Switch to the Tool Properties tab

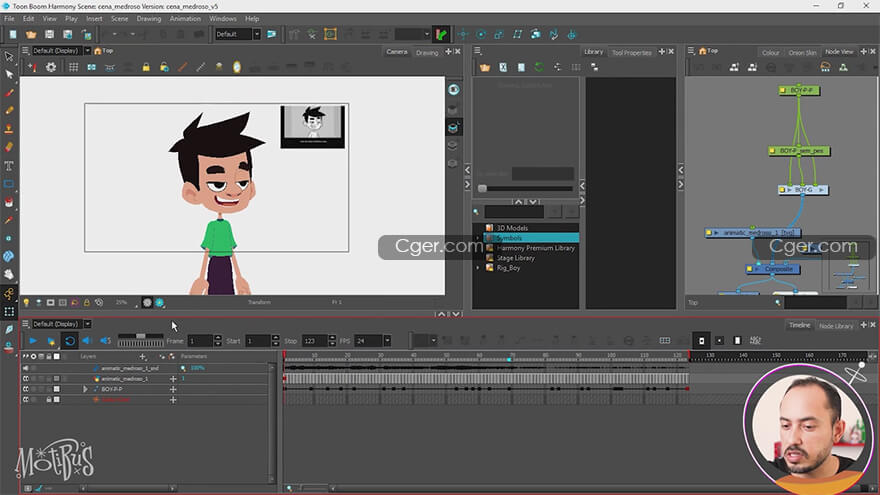coord(631,53)
